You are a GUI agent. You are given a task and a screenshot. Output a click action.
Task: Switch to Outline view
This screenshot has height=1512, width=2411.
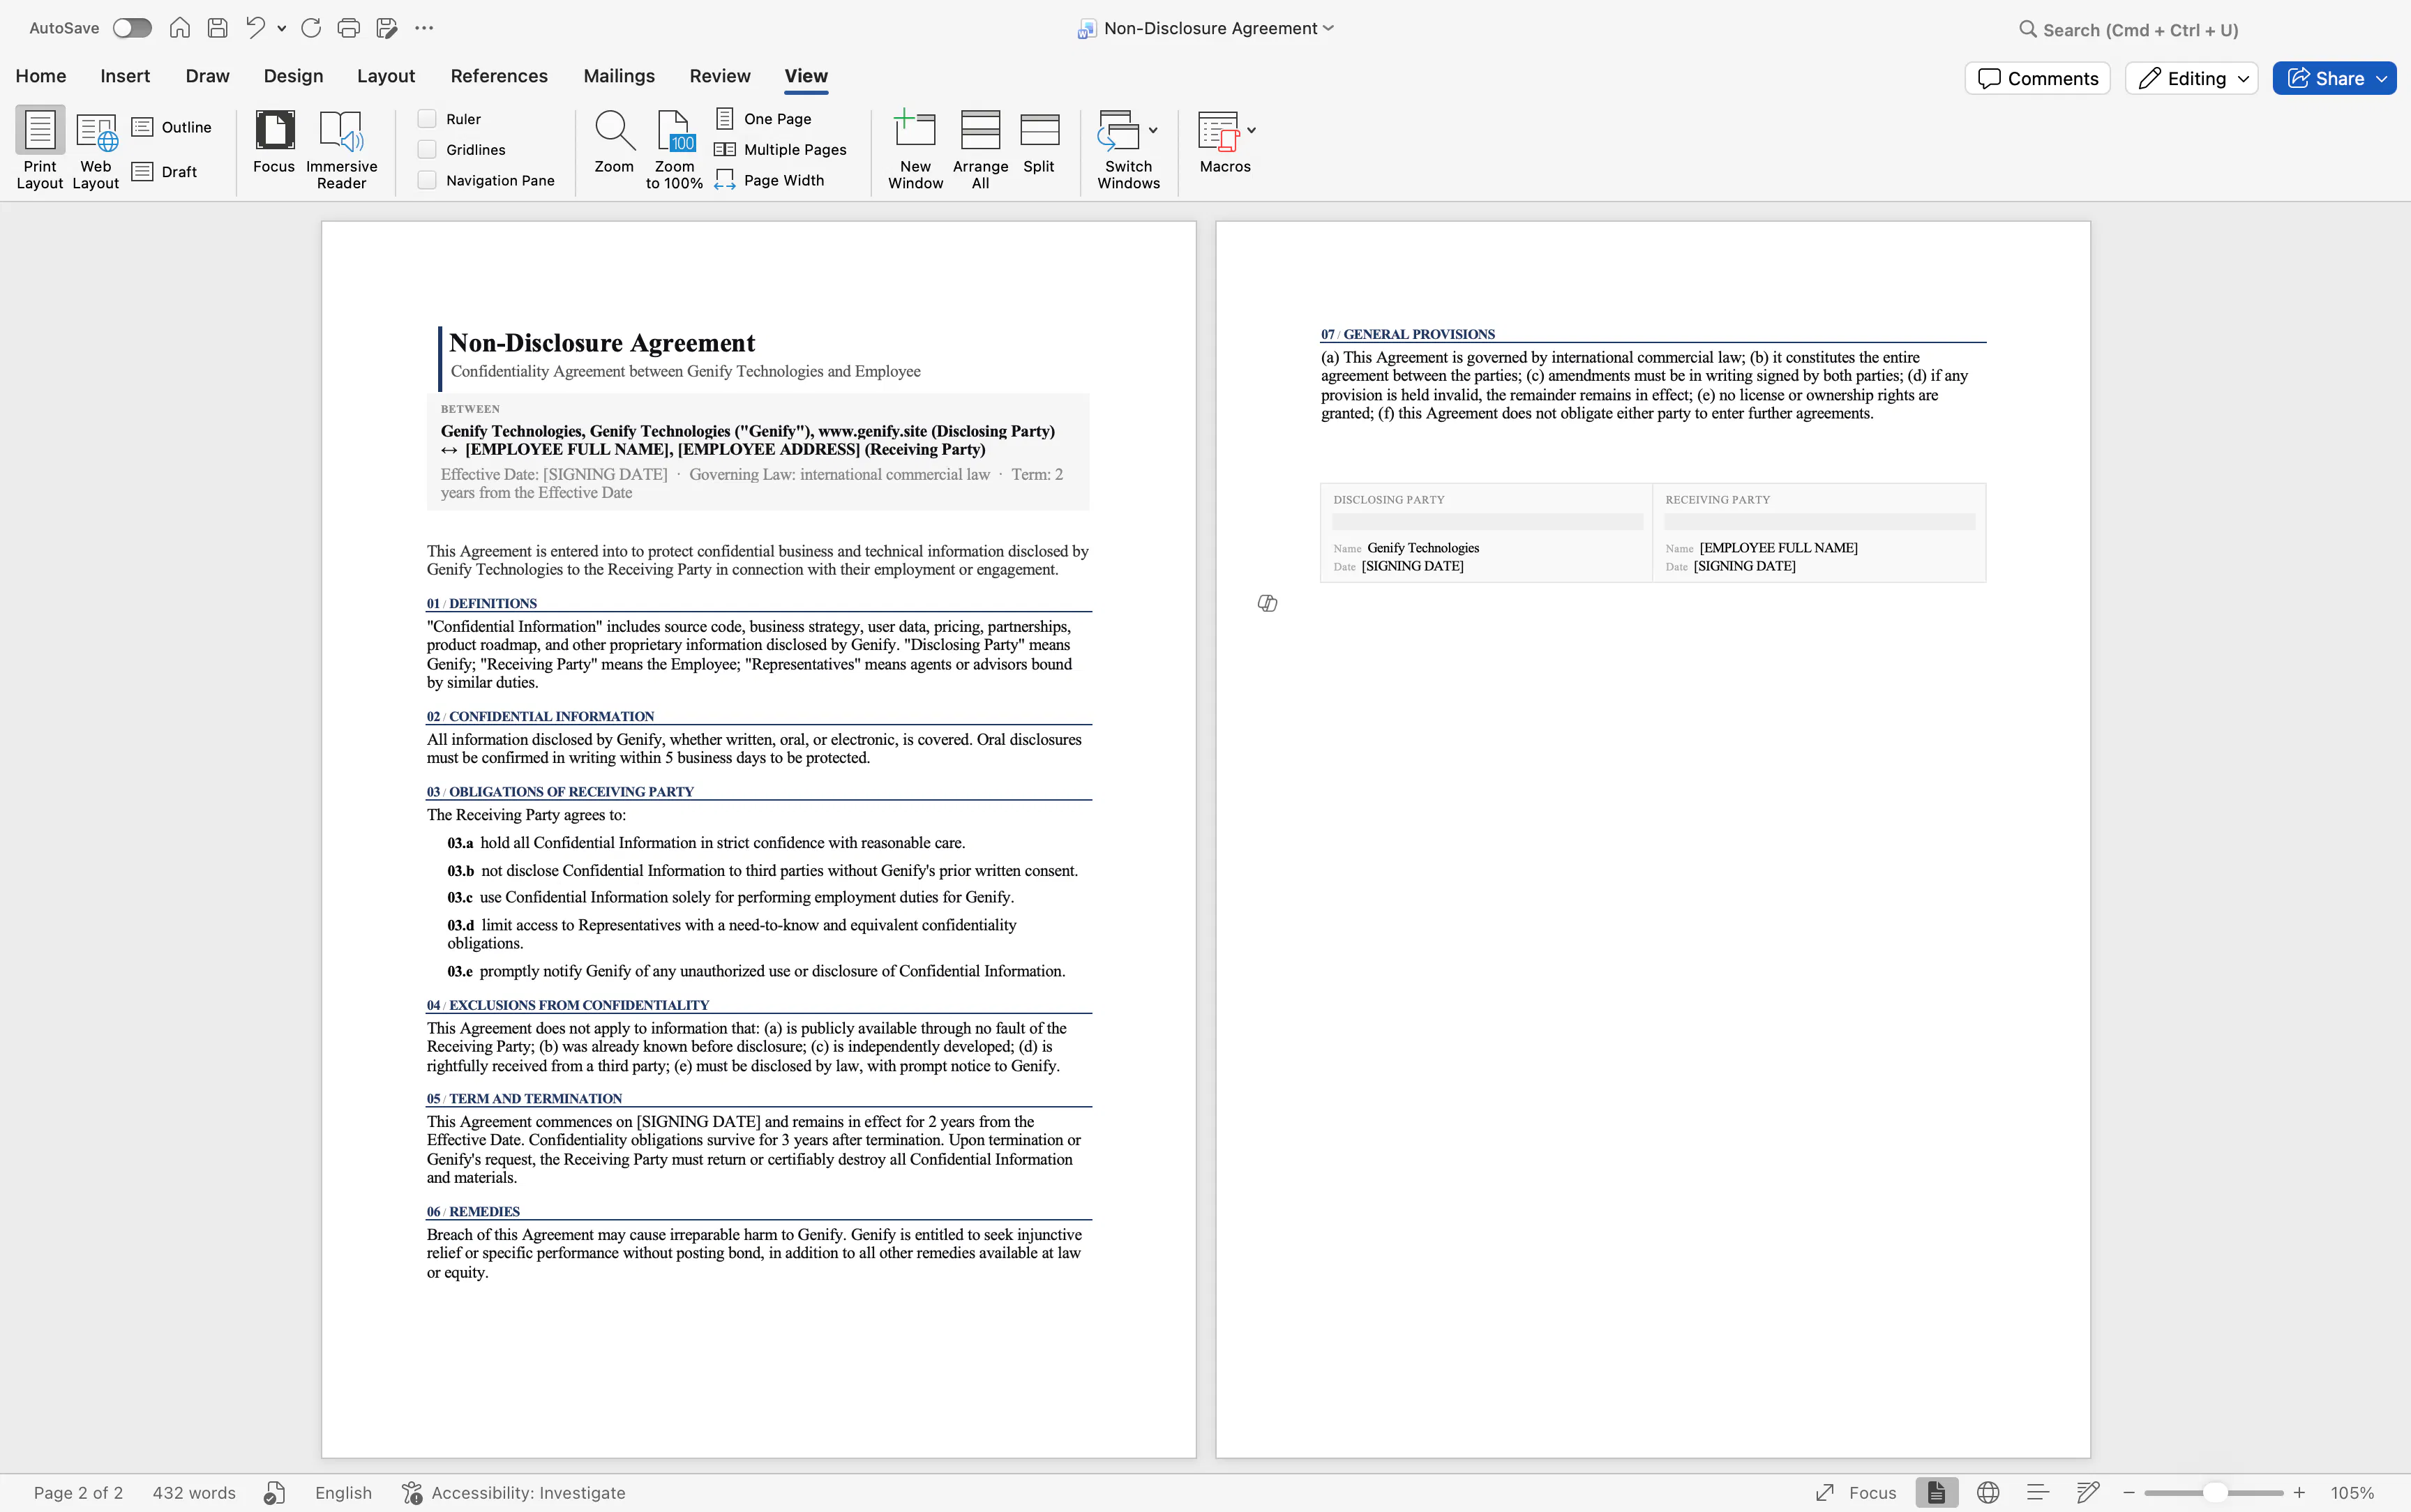[172, 127]
